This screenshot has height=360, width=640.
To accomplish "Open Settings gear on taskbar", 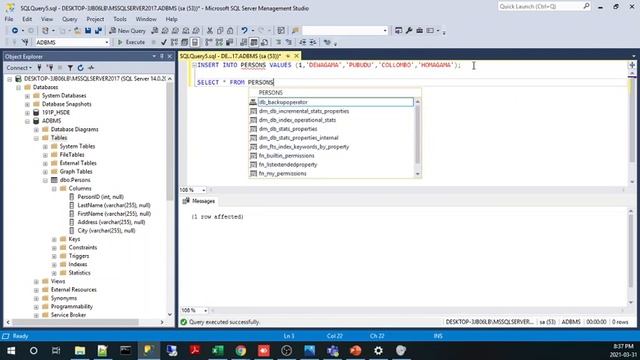I will click(x=378, y=350).
